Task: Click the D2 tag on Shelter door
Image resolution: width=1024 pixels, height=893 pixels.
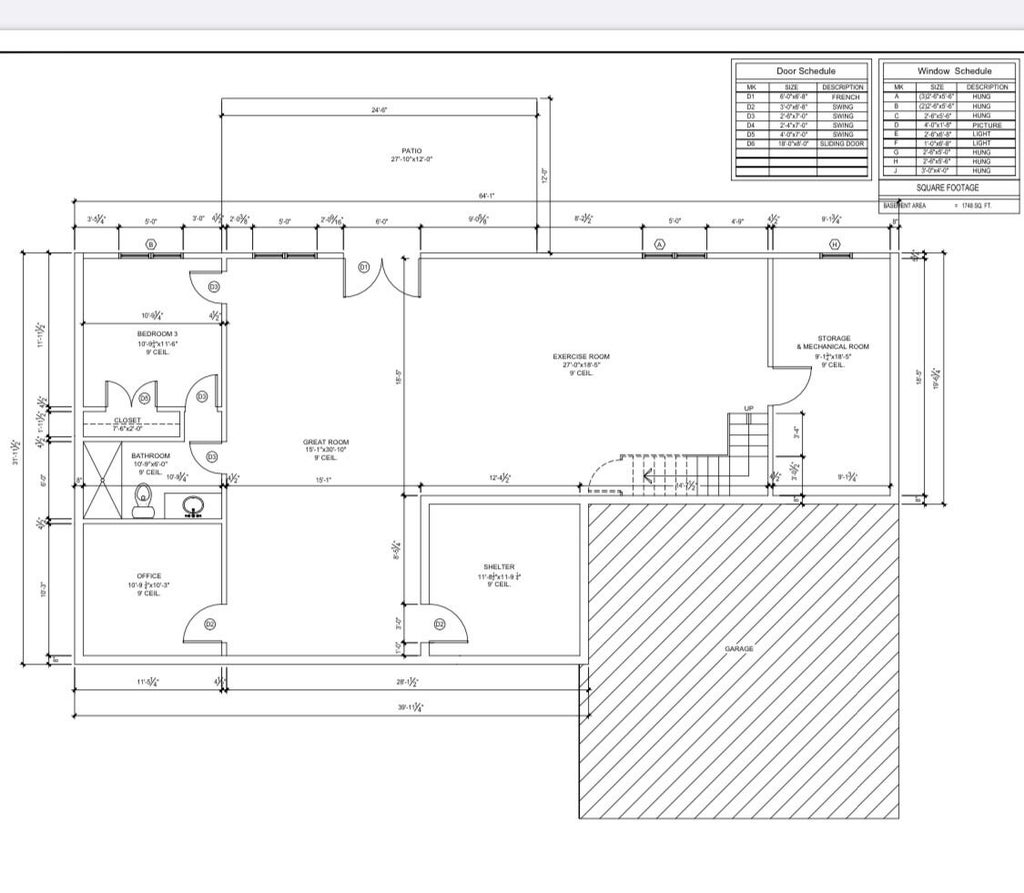Action: click(440, 625)
